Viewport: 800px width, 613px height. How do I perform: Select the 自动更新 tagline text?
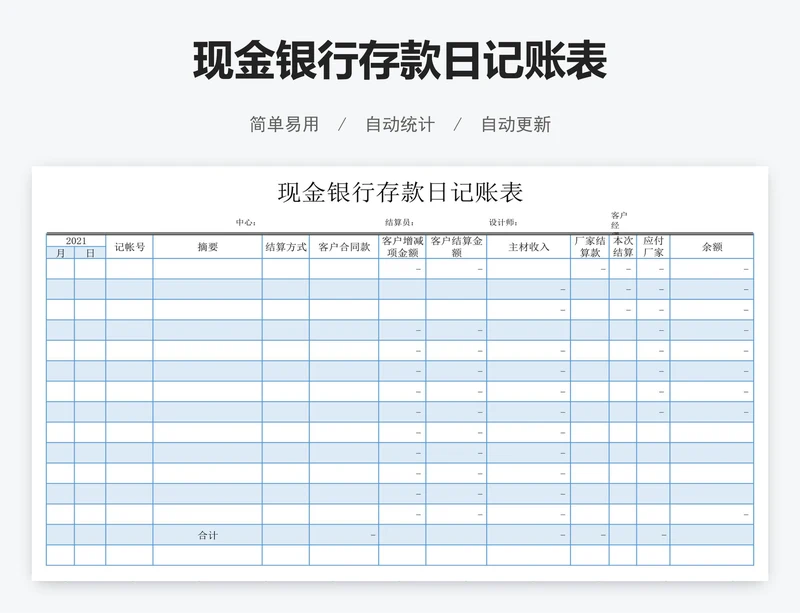516,124
